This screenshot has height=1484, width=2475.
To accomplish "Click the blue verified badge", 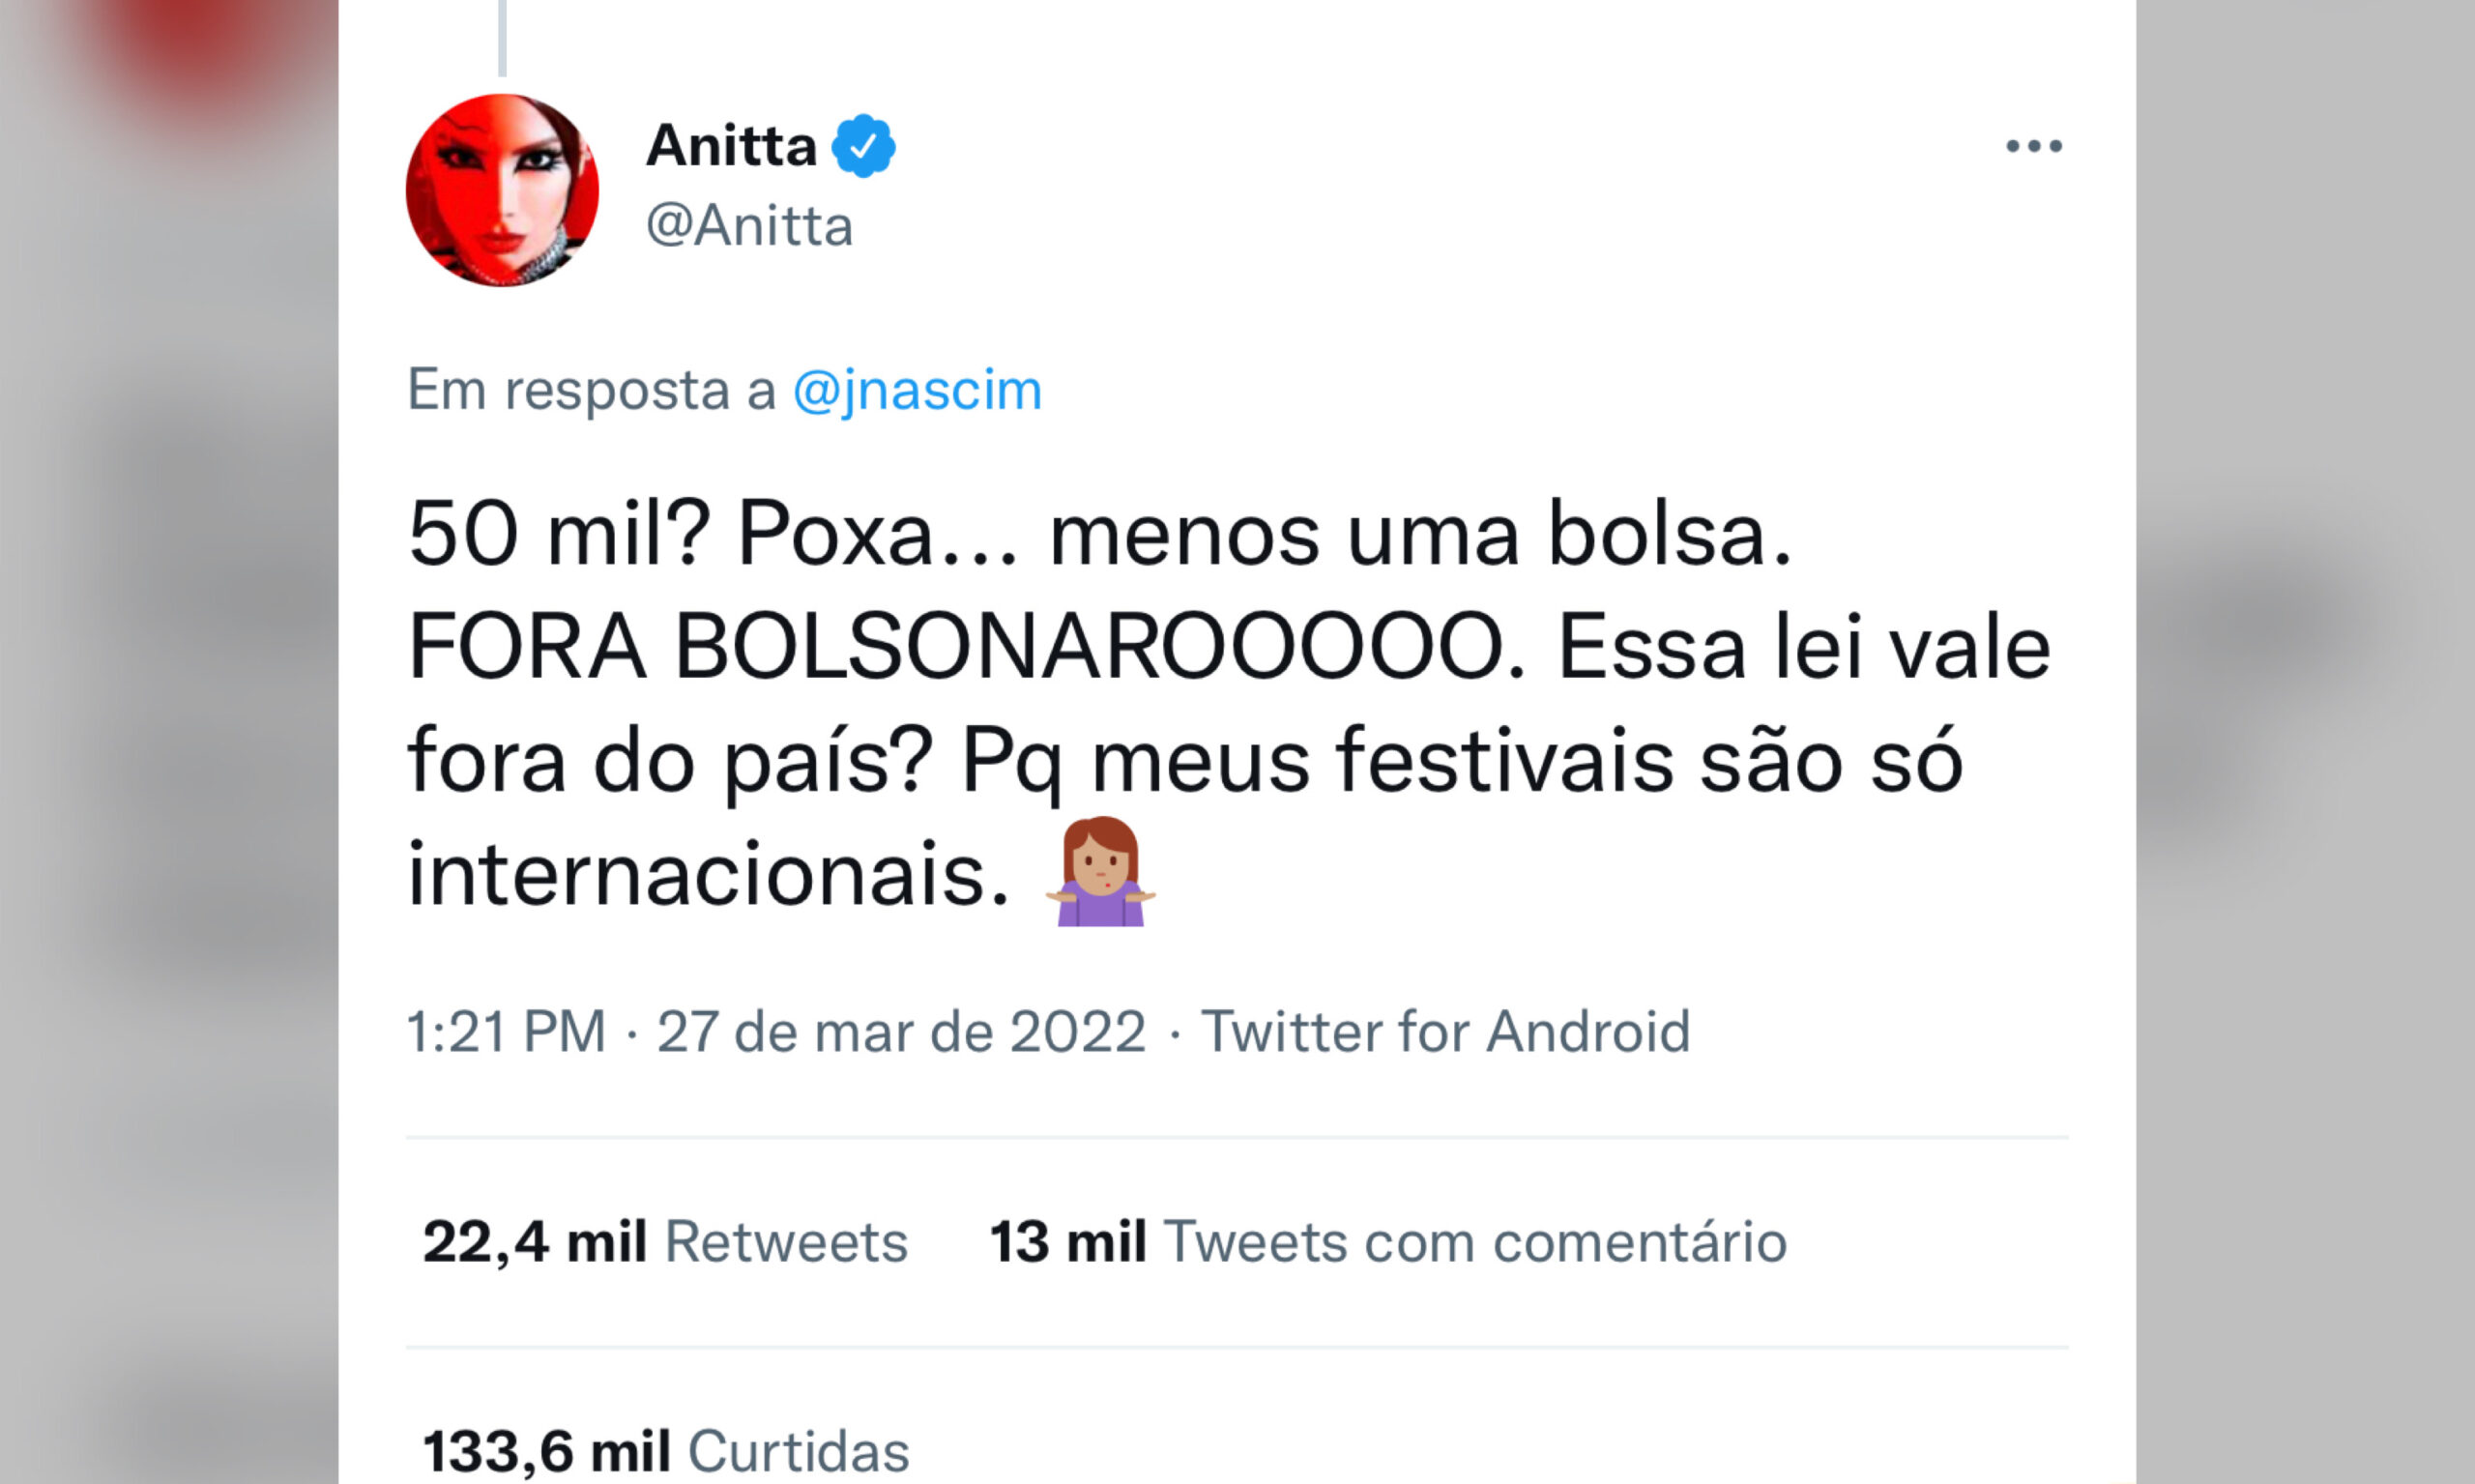I will pos(863,146).
